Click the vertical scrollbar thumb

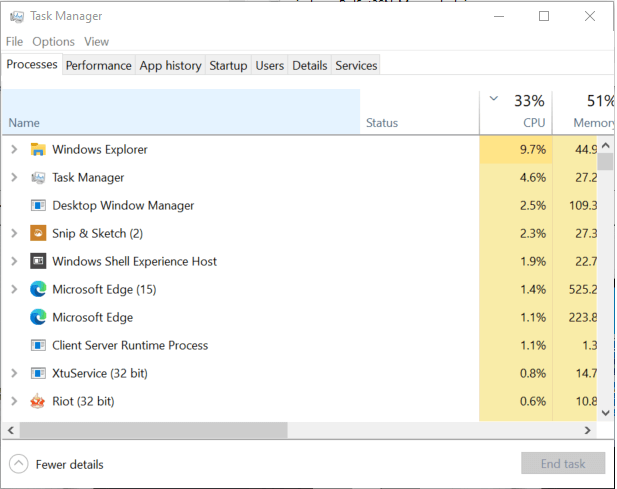tap(606, 162)
